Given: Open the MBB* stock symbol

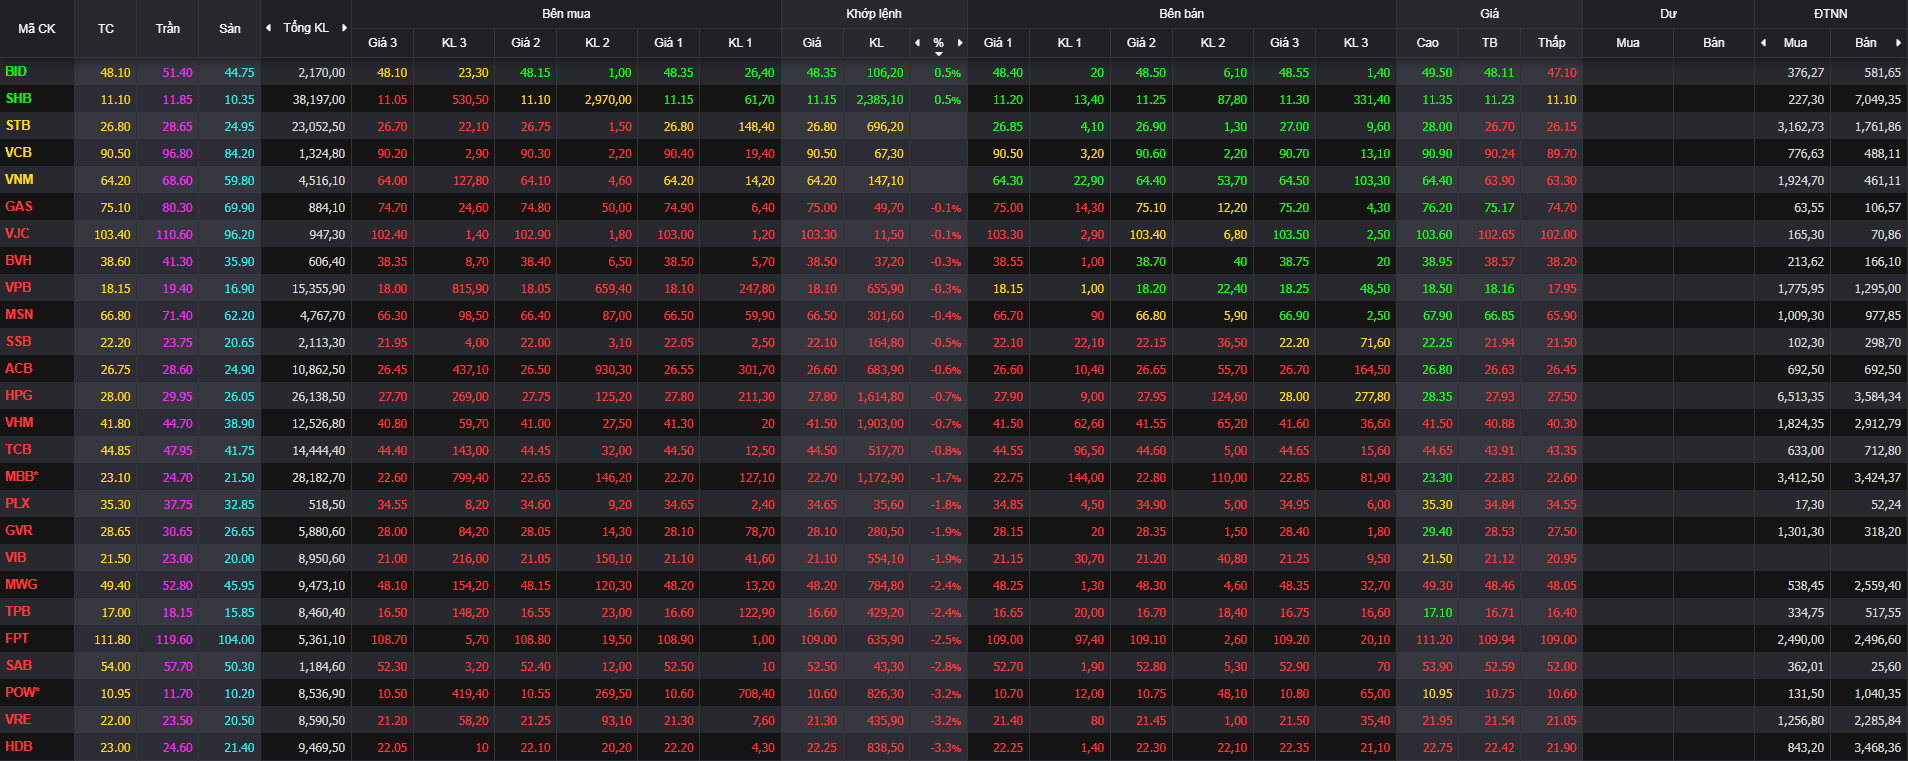Looking at the screenshot, I should (x=22, y=477).
